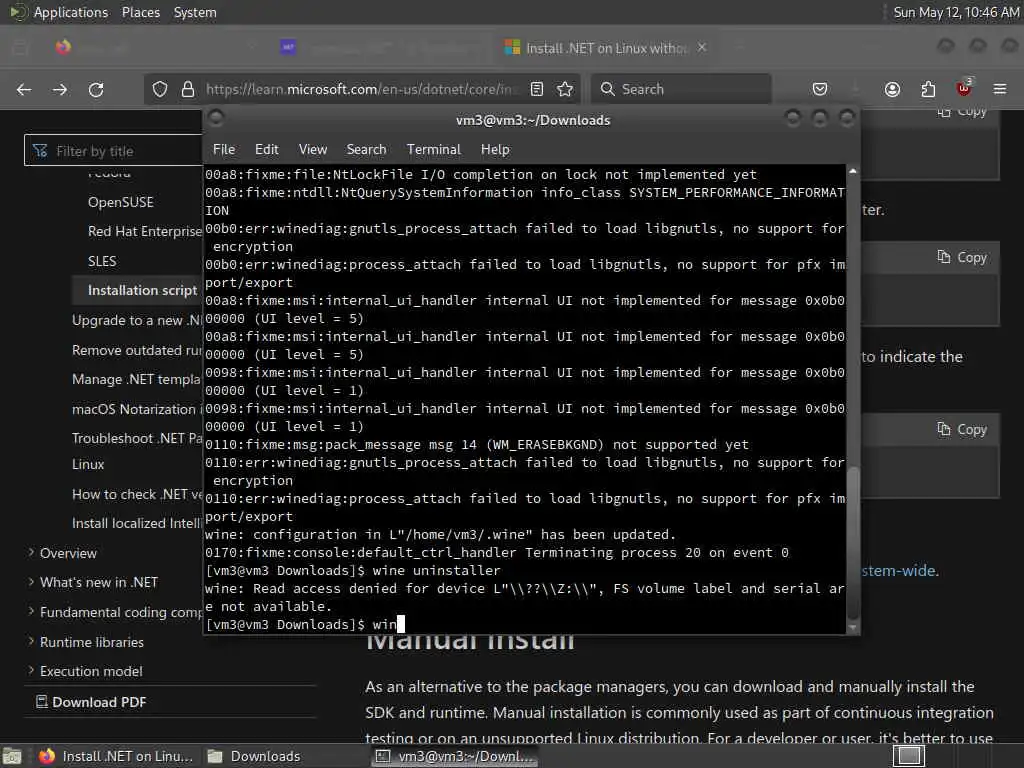Switch to vm3@vm3 terminal taskbar item

455,756
